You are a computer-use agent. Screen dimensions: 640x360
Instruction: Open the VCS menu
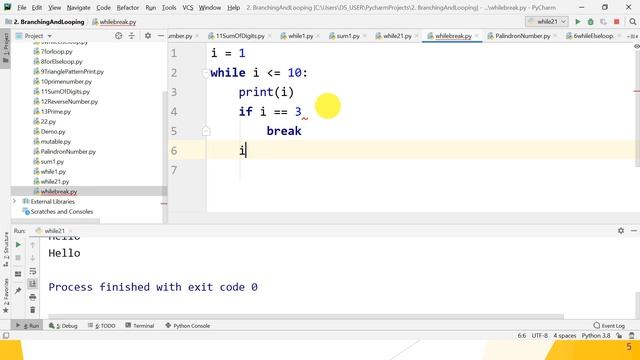188,7
